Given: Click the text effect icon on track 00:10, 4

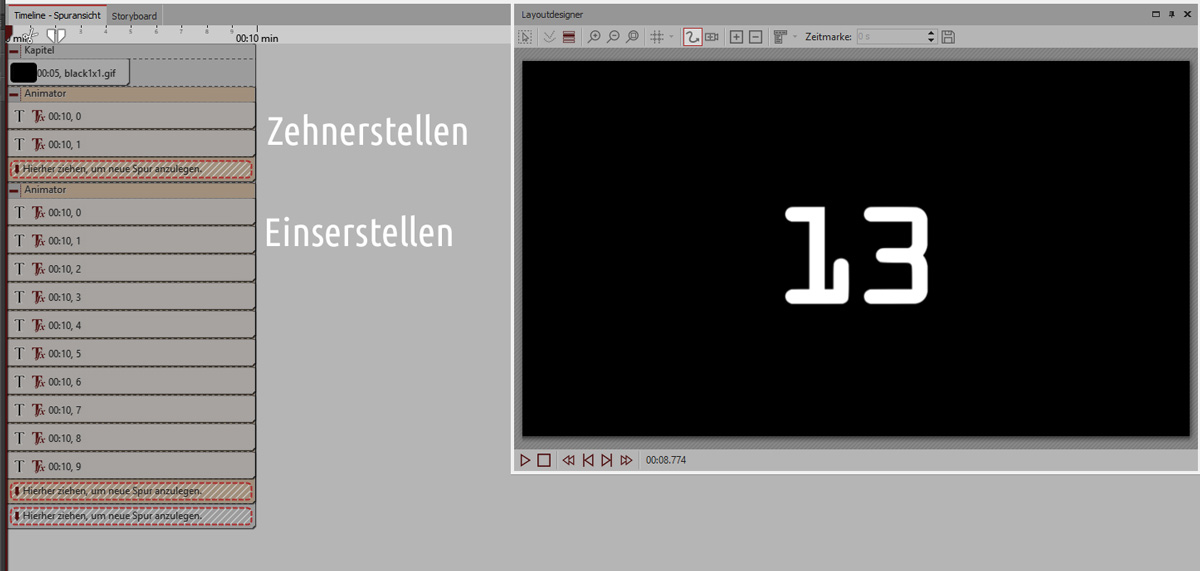Looking at the screenshot, I should [39, 325].
